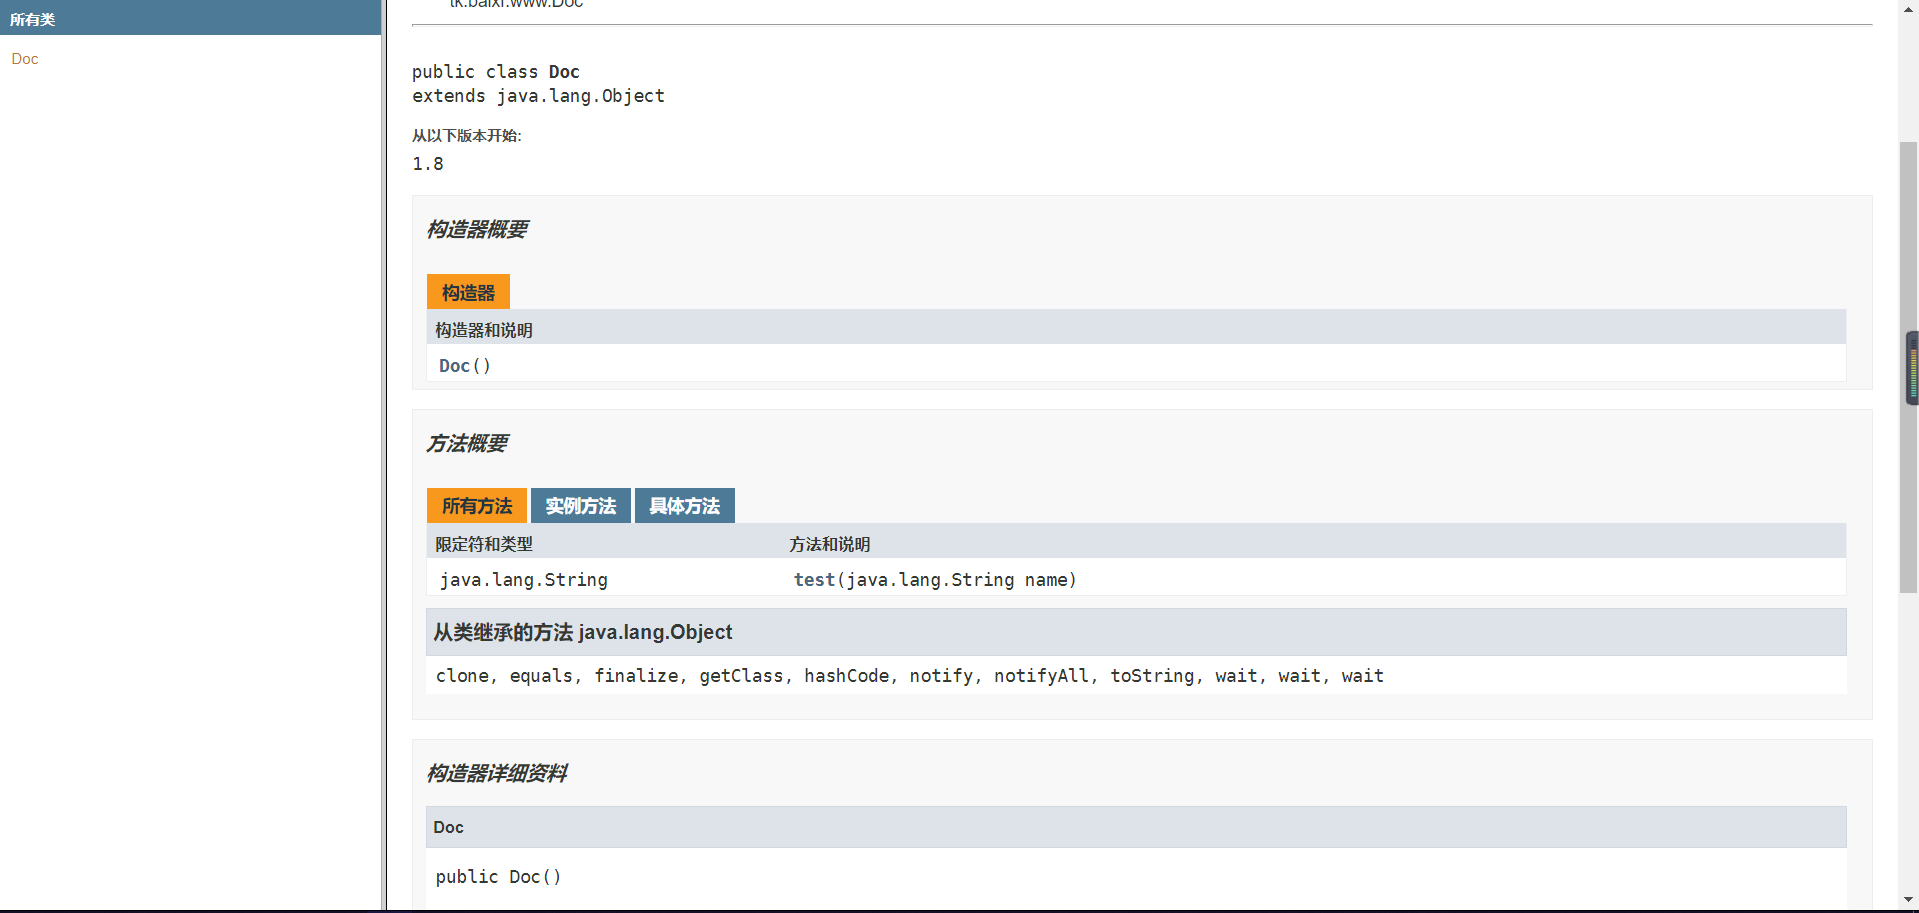Click the 构造器概要 heading
The width and height of the screenshot is (1919, 913).
tap(477, 230)
